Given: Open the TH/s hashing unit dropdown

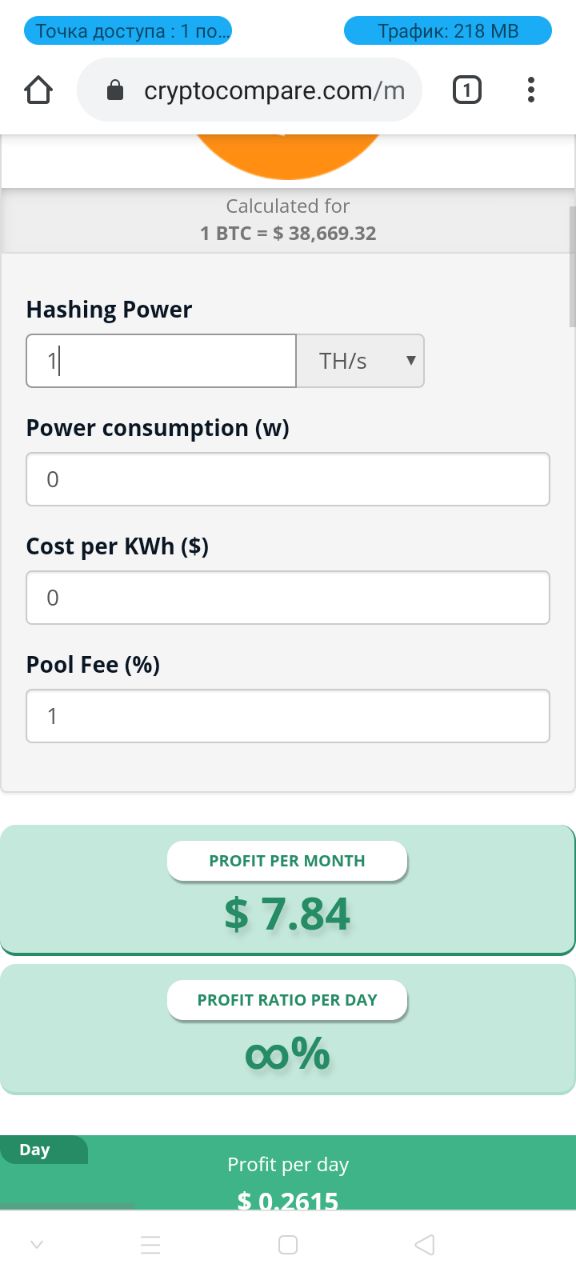Looking at the screenshot, I should click(x=360, y=361).
